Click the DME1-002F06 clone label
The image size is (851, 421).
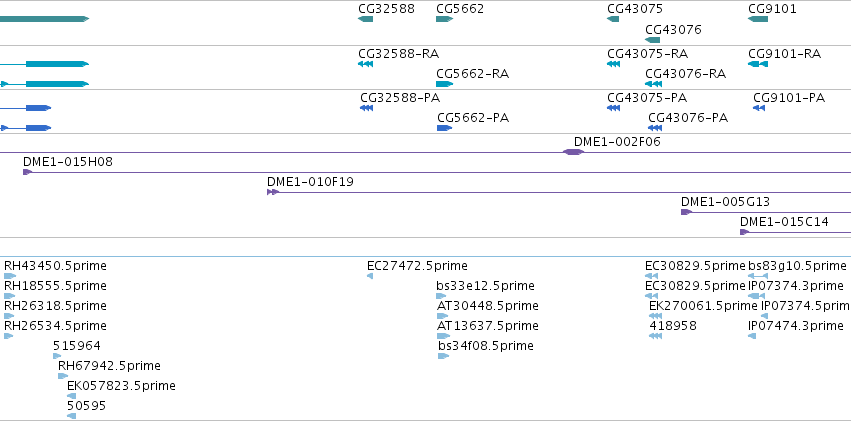[x=617, y=142]
